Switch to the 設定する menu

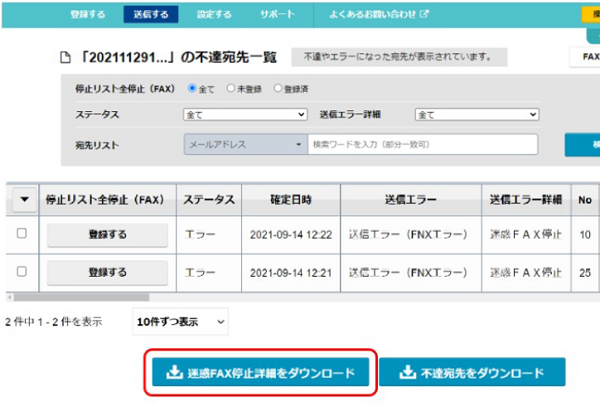click(214, 15)
